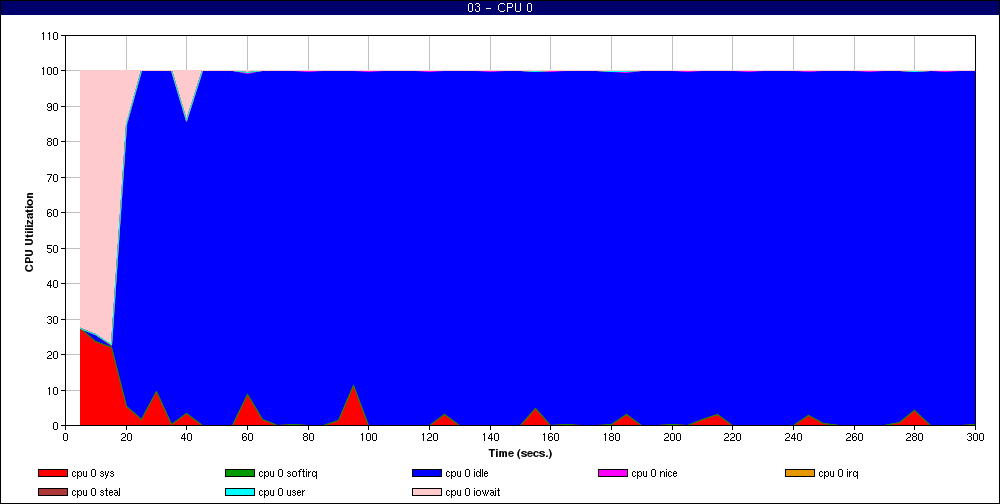Select the 'cpu 0 sys' legend label

pyautogui.click(x=93, y=473)
